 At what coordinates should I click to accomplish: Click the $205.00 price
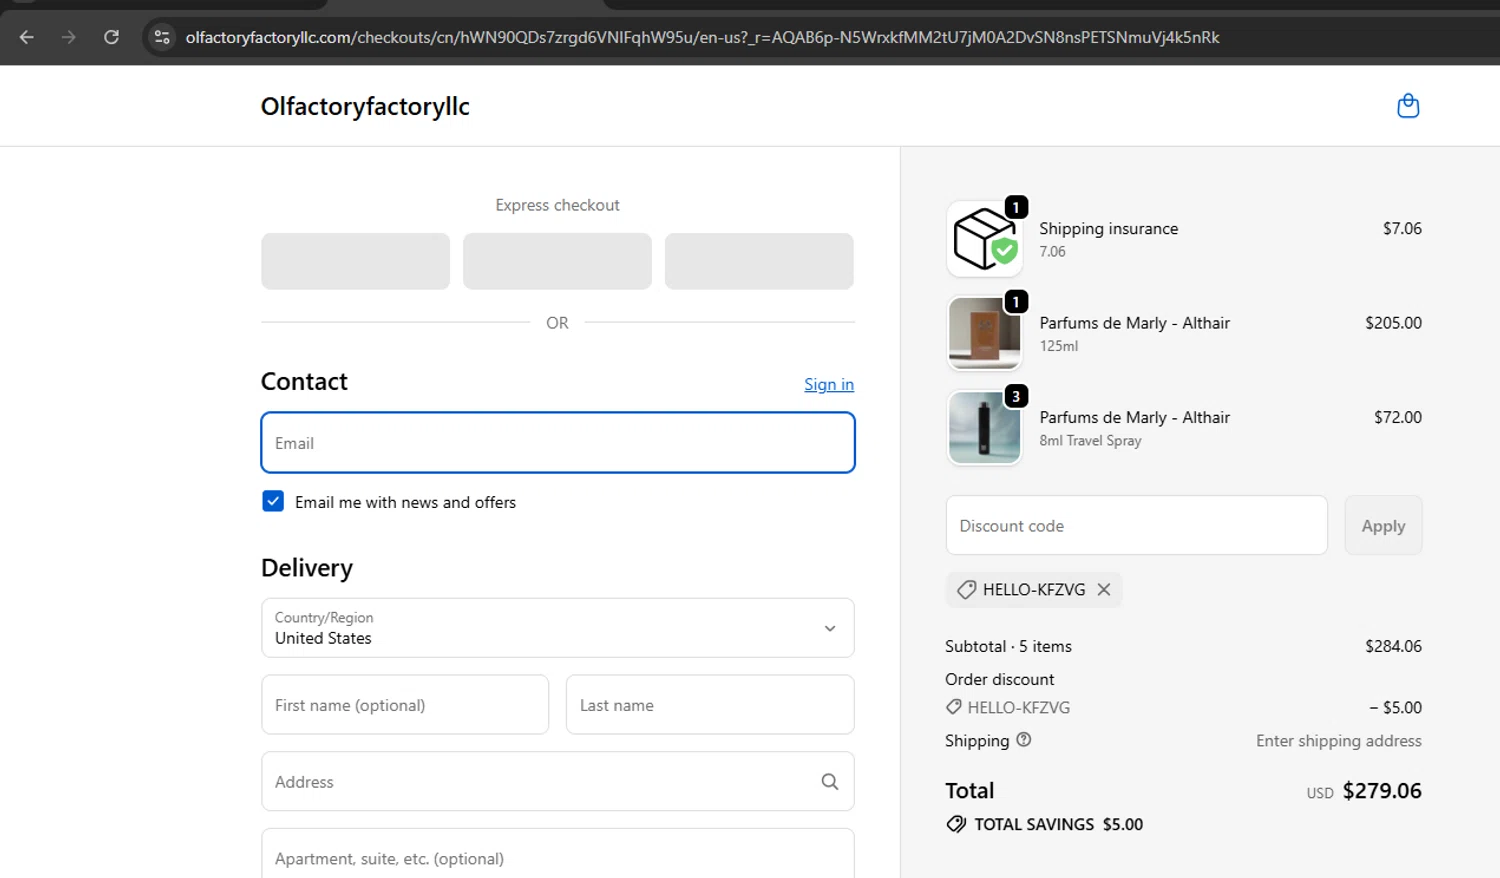click(1393, 323)
